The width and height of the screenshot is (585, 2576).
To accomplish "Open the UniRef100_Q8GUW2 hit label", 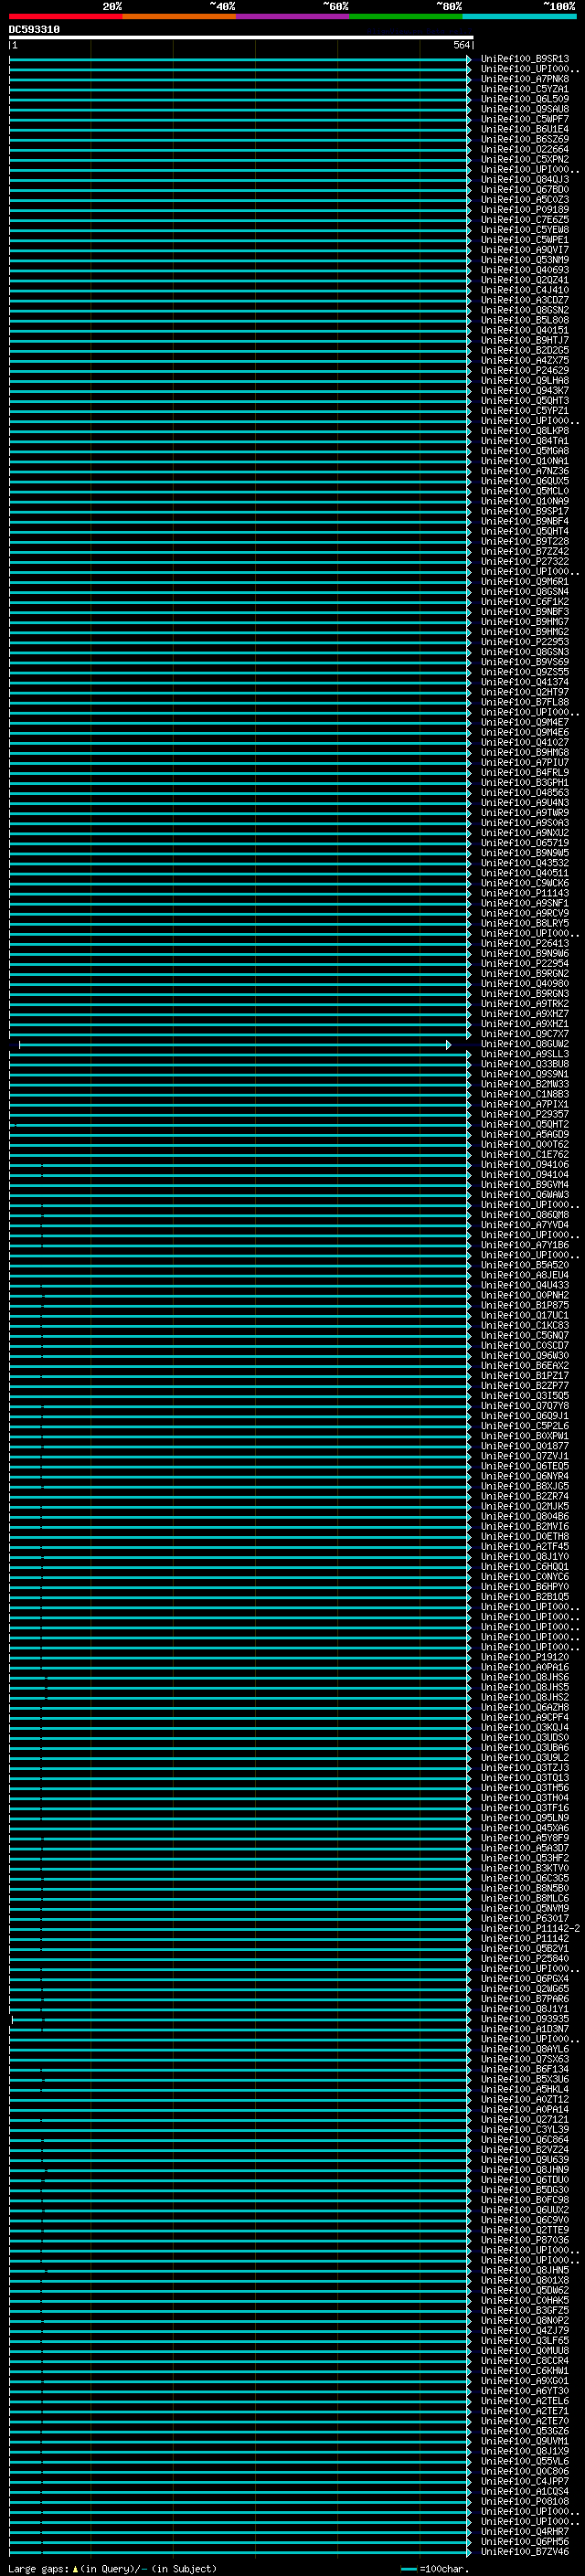I will 524,1044.
